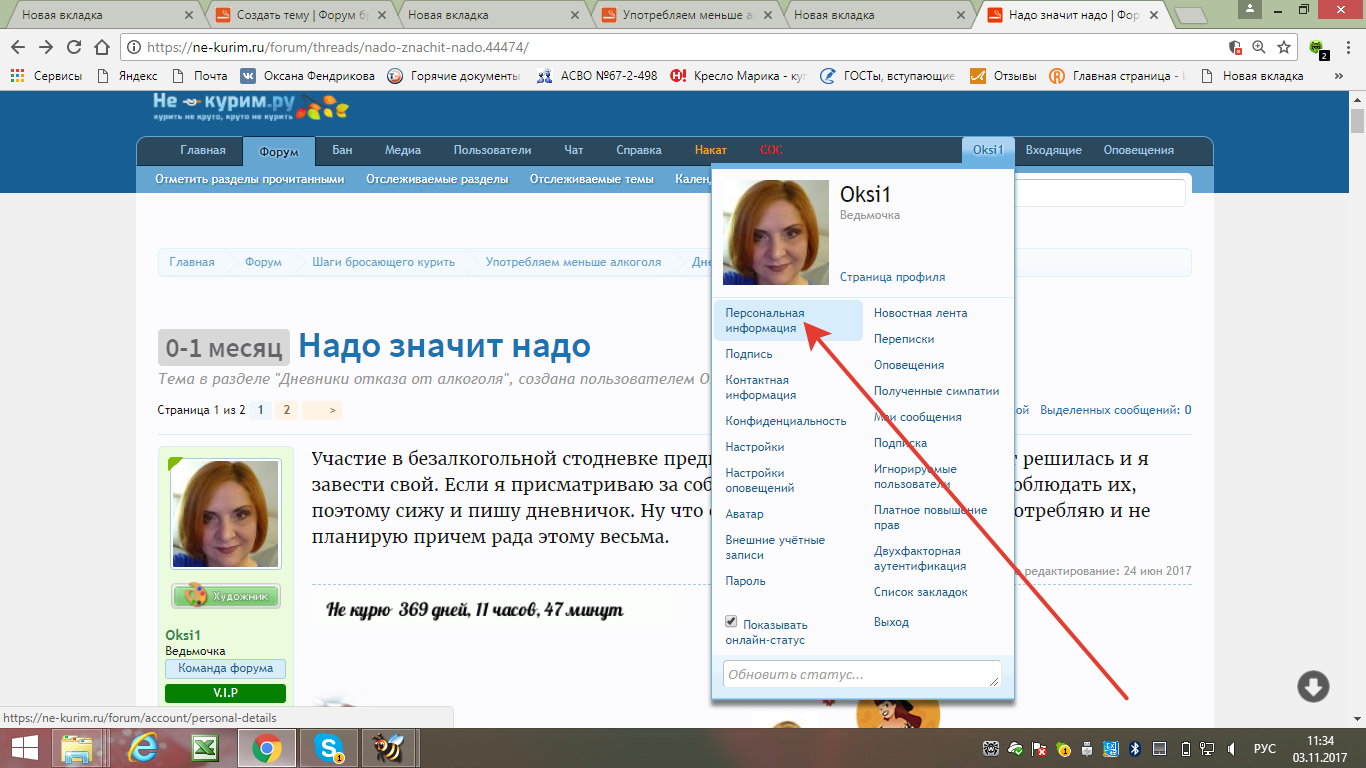
Task: Open the Windows Start button
Action: coord(24,747)
